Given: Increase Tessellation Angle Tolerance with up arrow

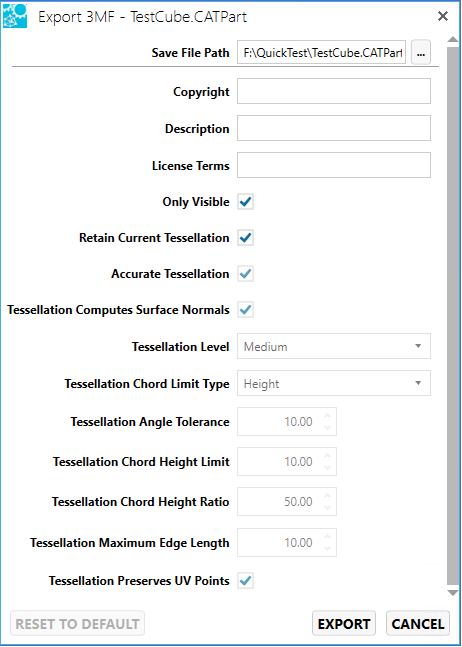Looking at the screenshot, I should click(328, 416).
